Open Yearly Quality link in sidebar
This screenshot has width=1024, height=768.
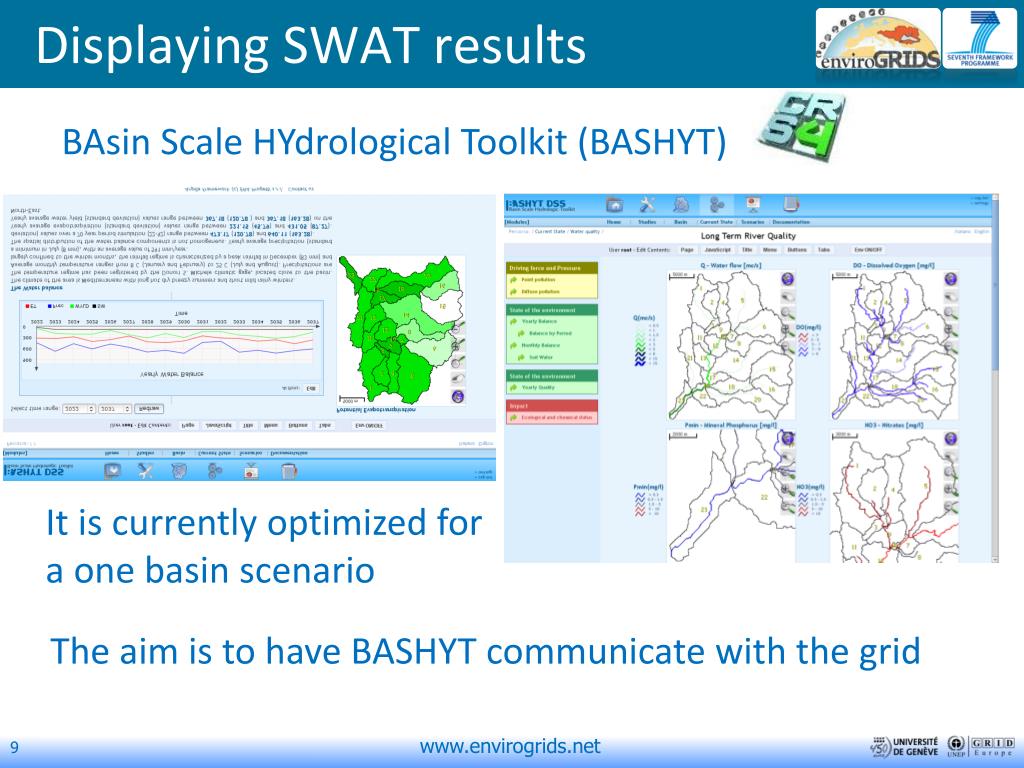538,387
